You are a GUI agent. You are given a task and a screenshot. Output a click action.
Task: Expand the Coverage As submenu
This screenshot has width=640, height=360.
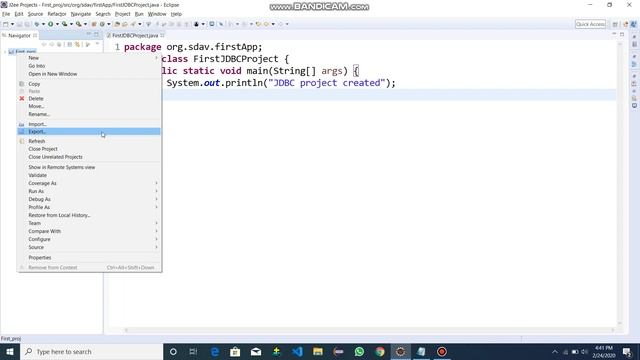pos(89,183)
